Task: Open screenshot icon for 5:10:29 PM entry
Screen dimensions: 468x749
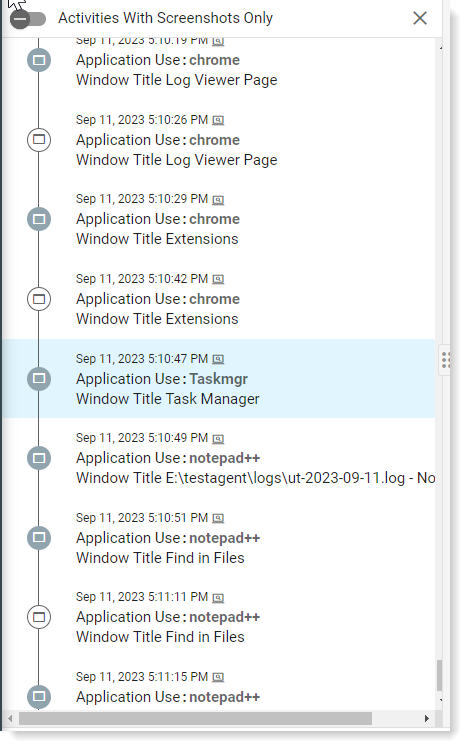Action: [x=218, y=200]
